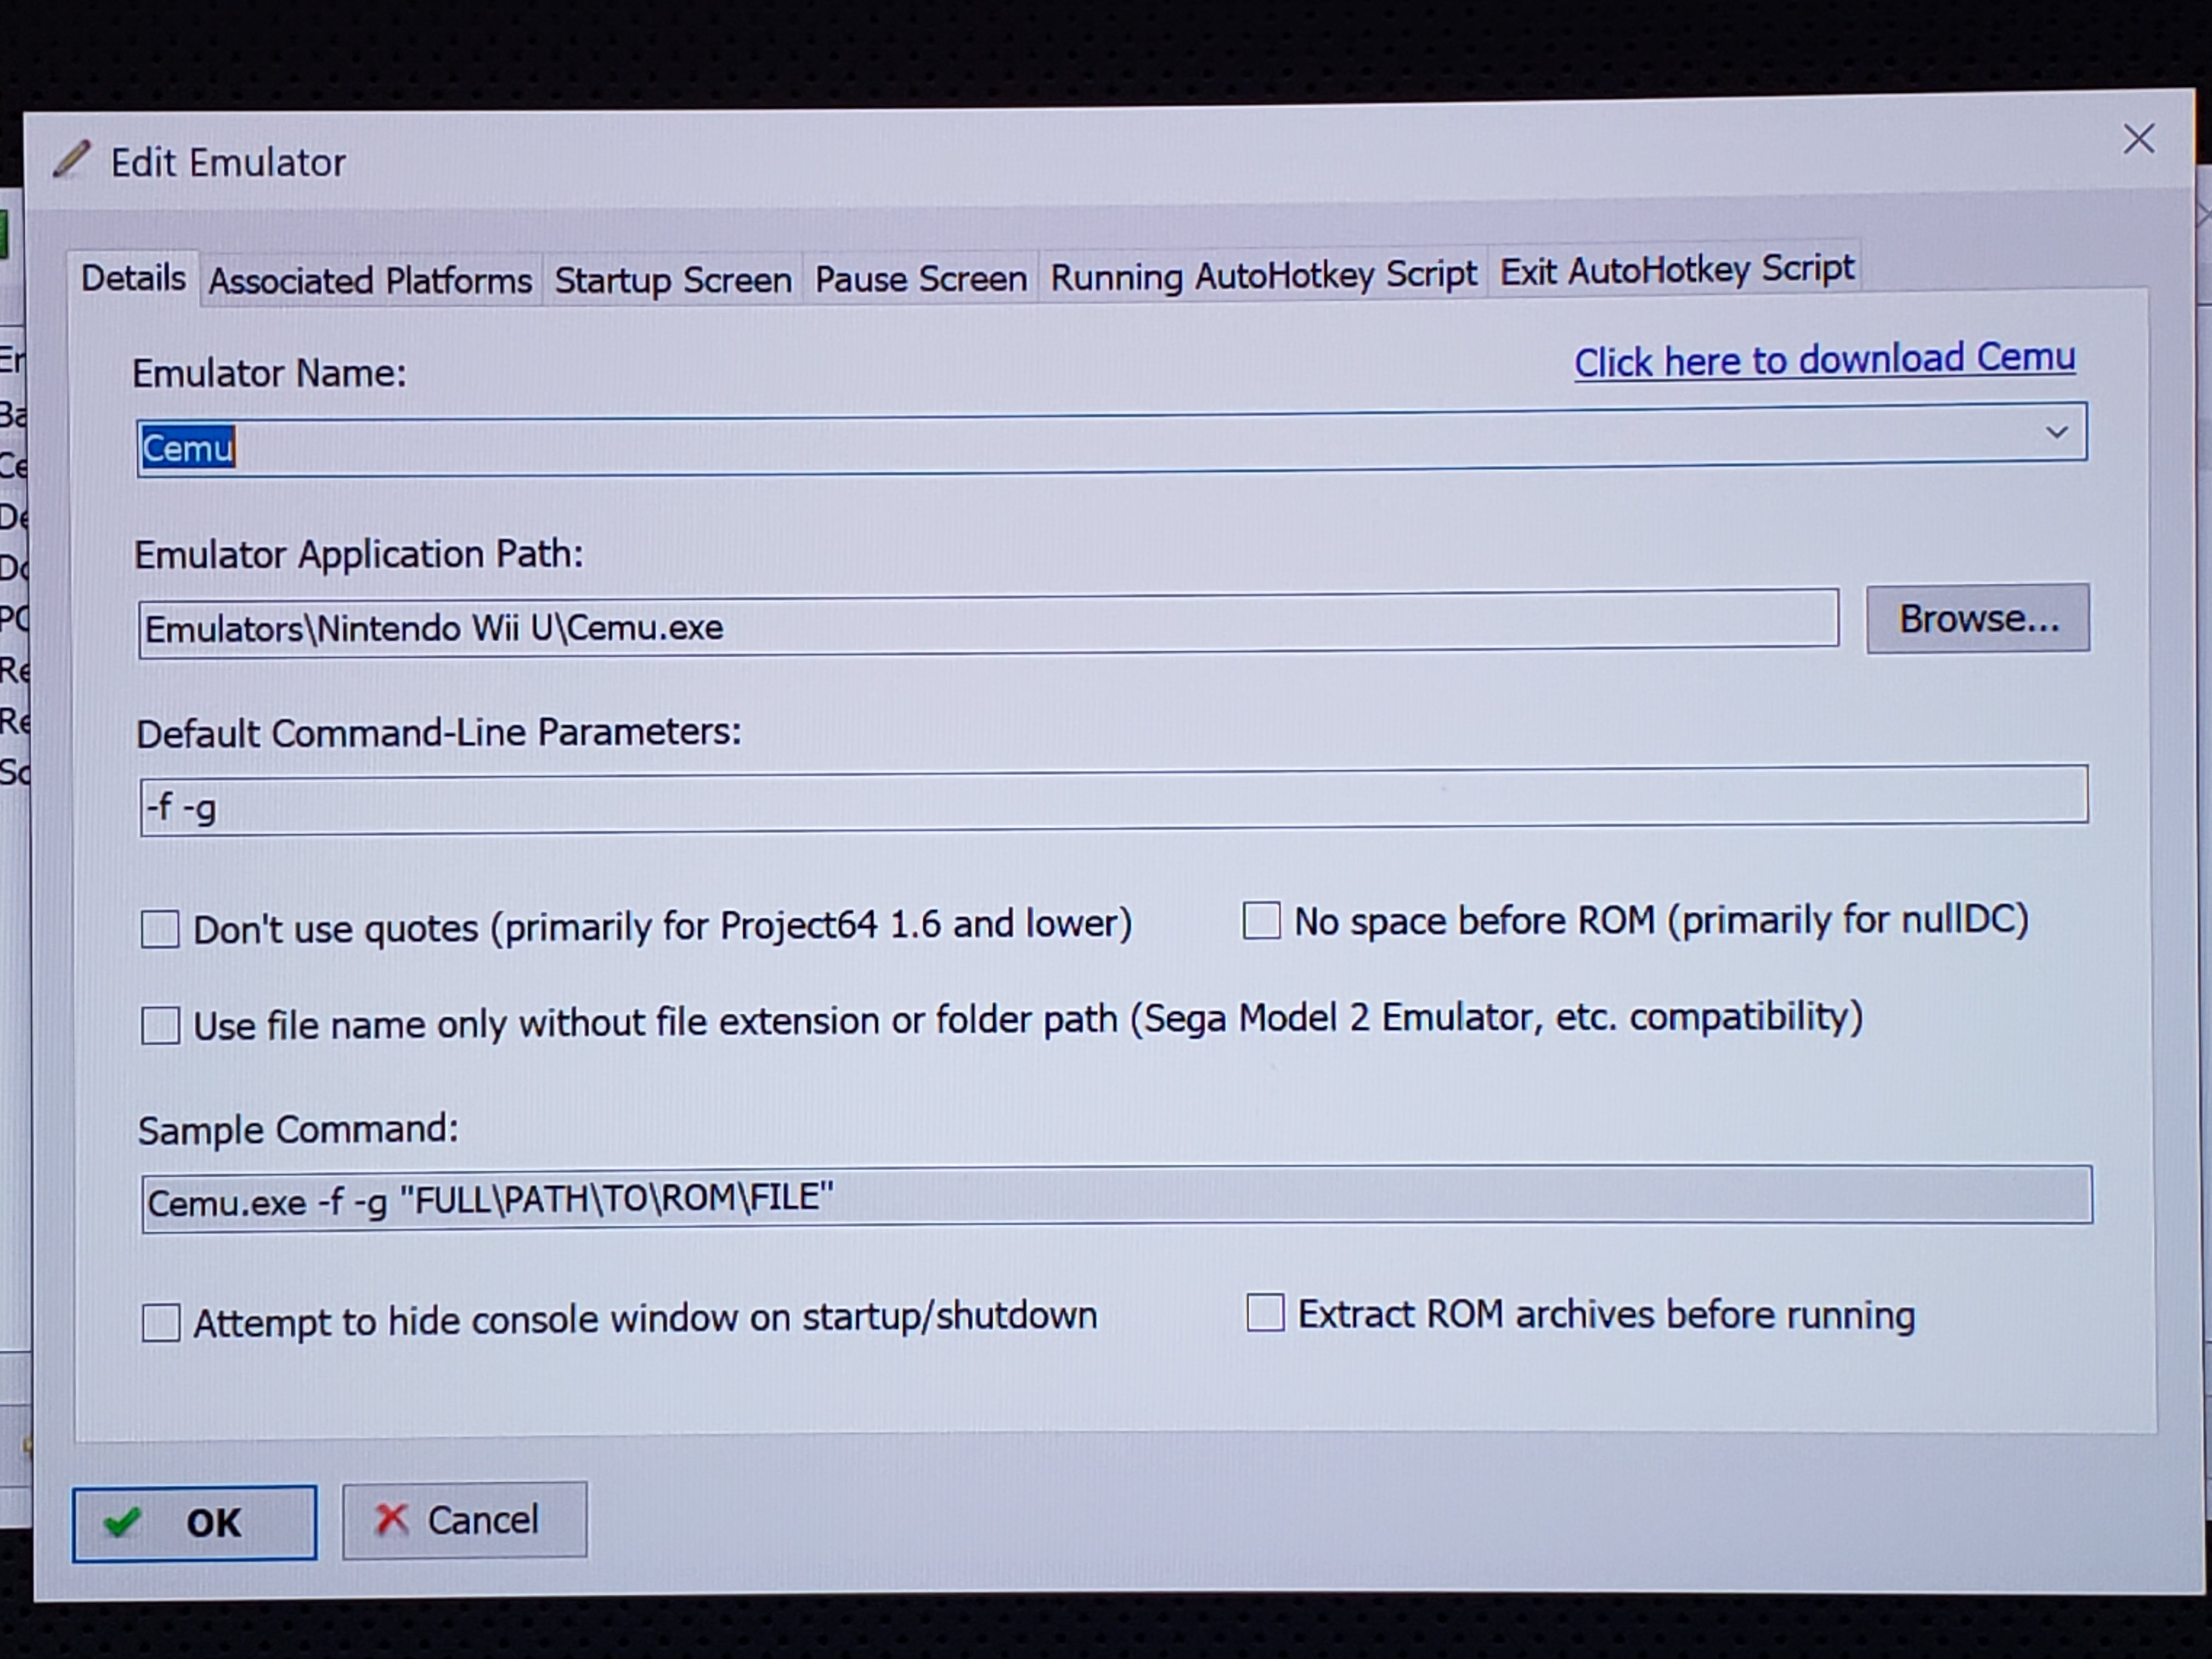Screen dimensions: 2212x1659
Task: Click the download Cemu link
Action: 1825,359
